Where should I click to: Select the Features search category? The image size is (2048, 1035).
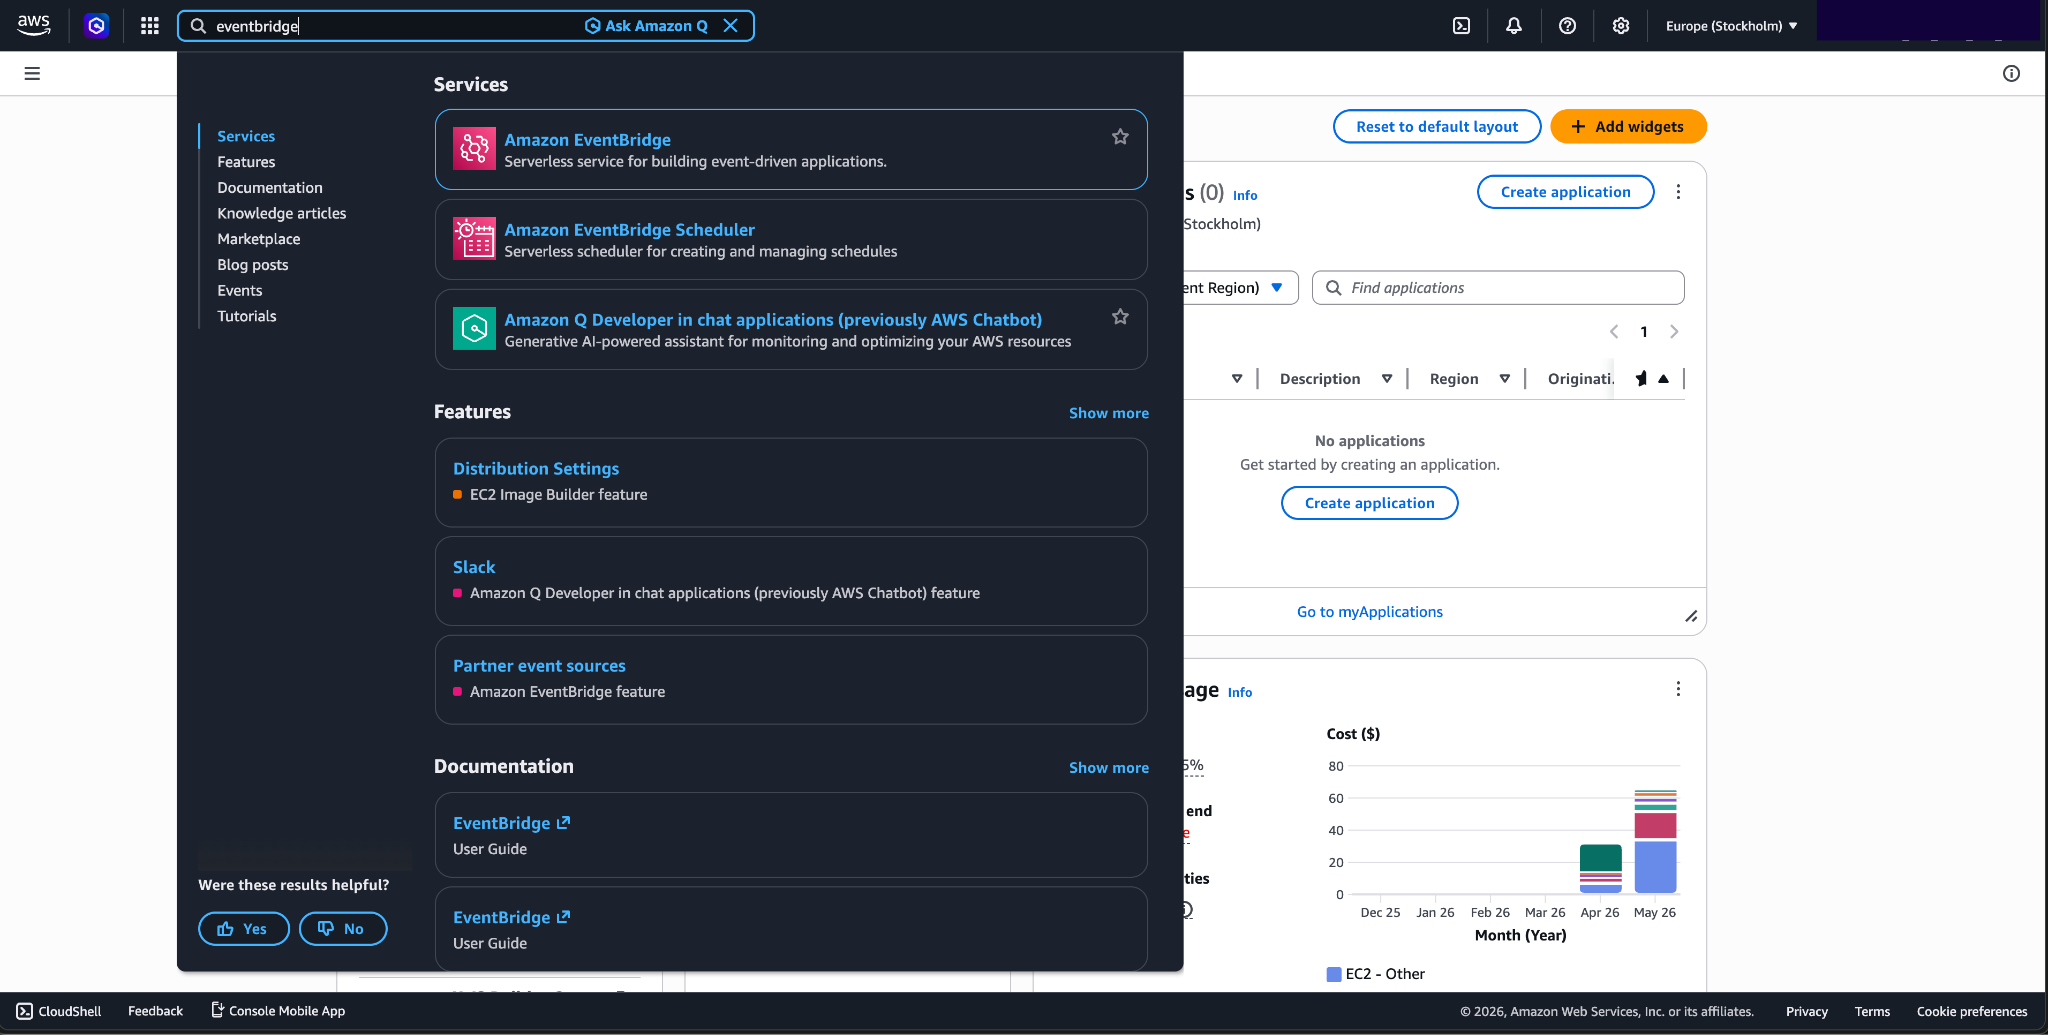click(246, 162)
